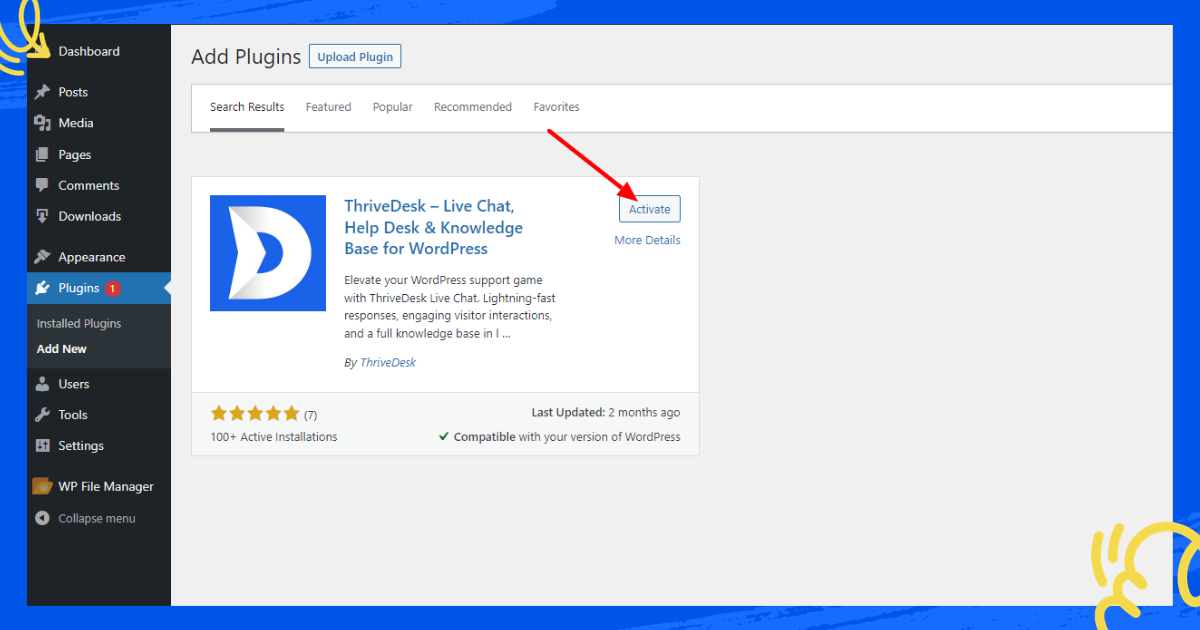This screenshot has width=1200, height=630.
Task: Click the Appearance paintbrush icon
Action: click(x=42, y=257)
